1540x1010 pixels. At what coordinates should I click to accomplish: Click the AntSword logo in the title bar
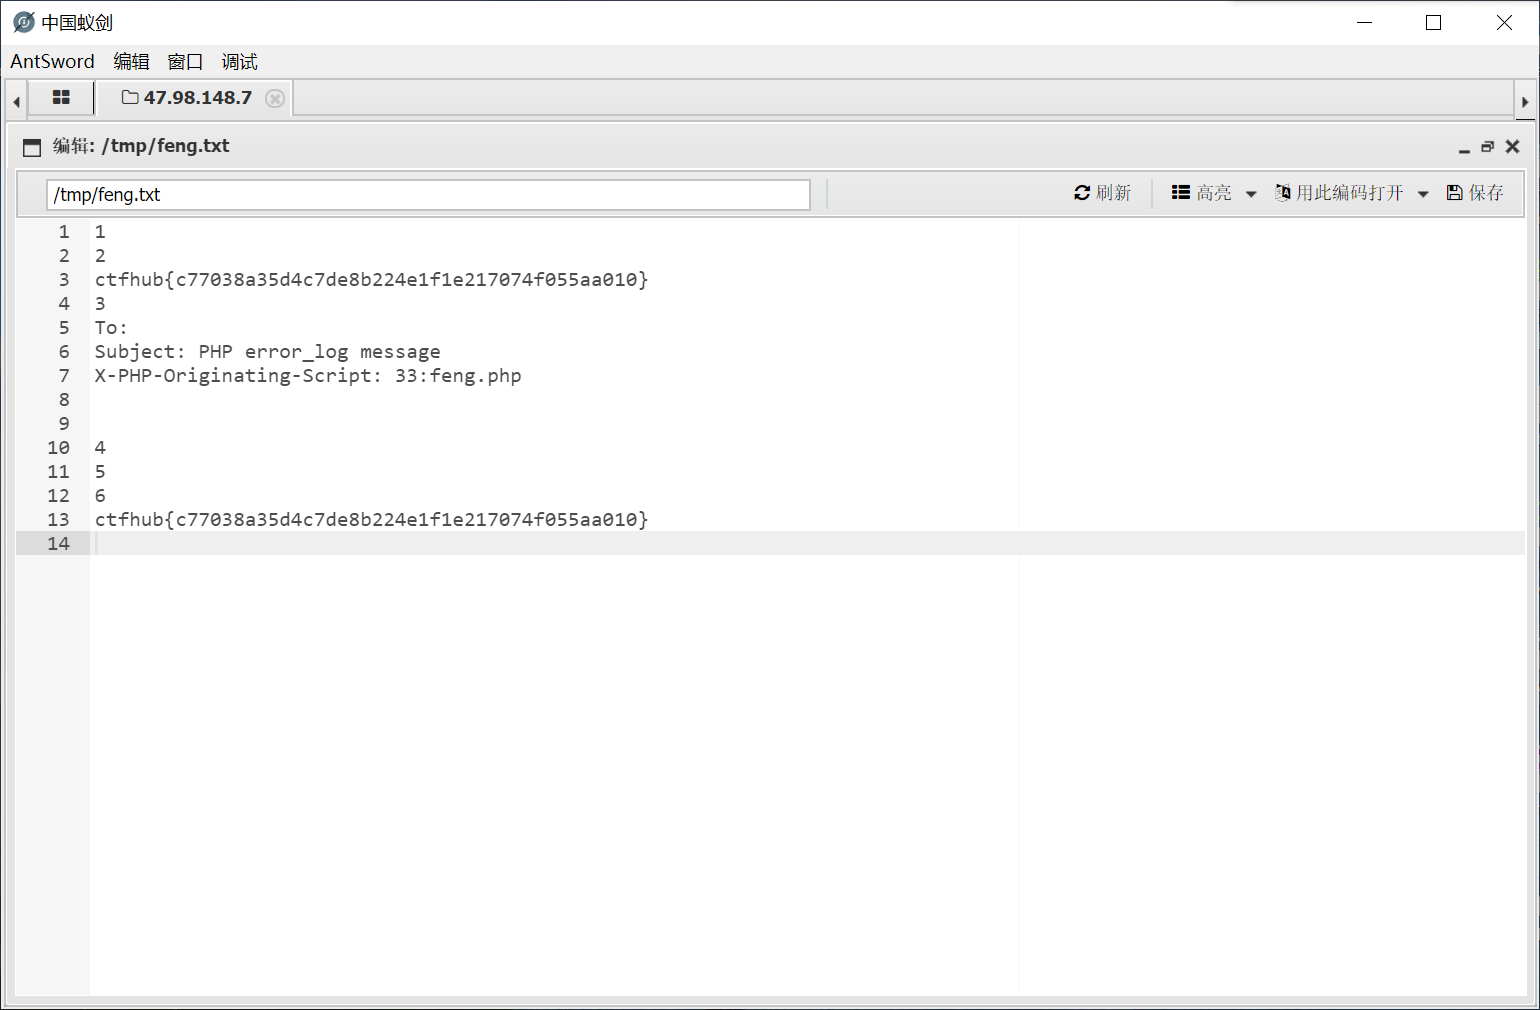[x=22, y=22]
